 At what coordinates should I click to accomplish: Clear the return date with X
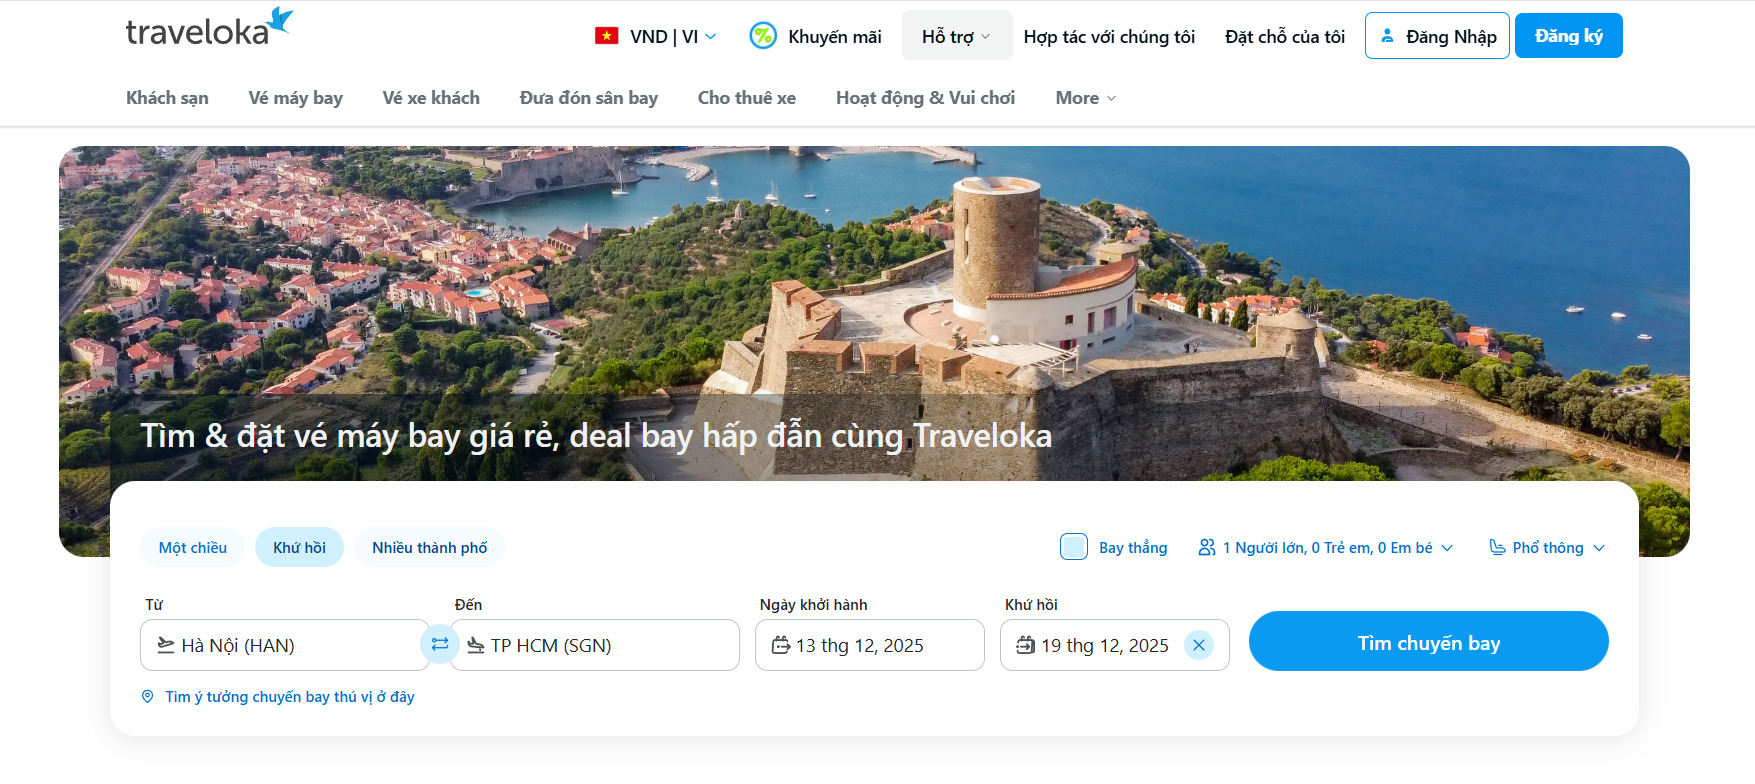pyautogui.click(x=1199, y=645)
